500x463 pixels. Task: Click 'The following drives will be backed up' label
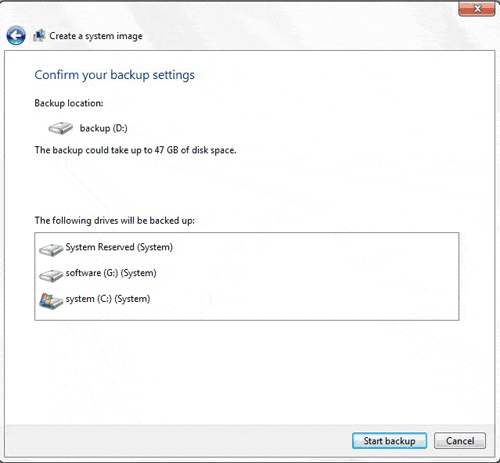click(x=114, y=221)
